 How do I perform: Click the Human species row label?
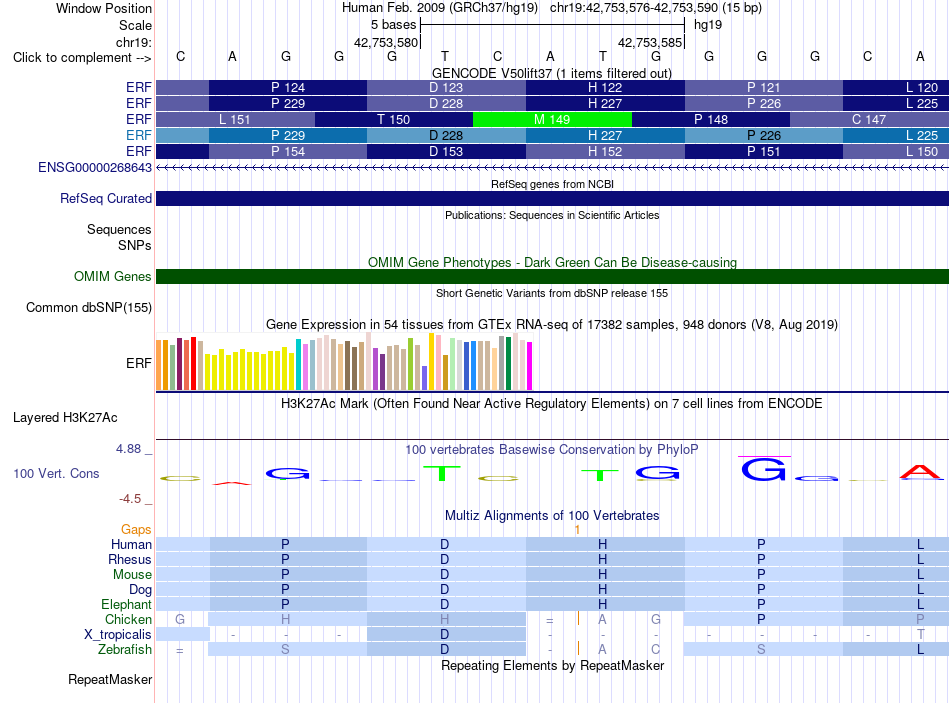click(x=131, y=544)
